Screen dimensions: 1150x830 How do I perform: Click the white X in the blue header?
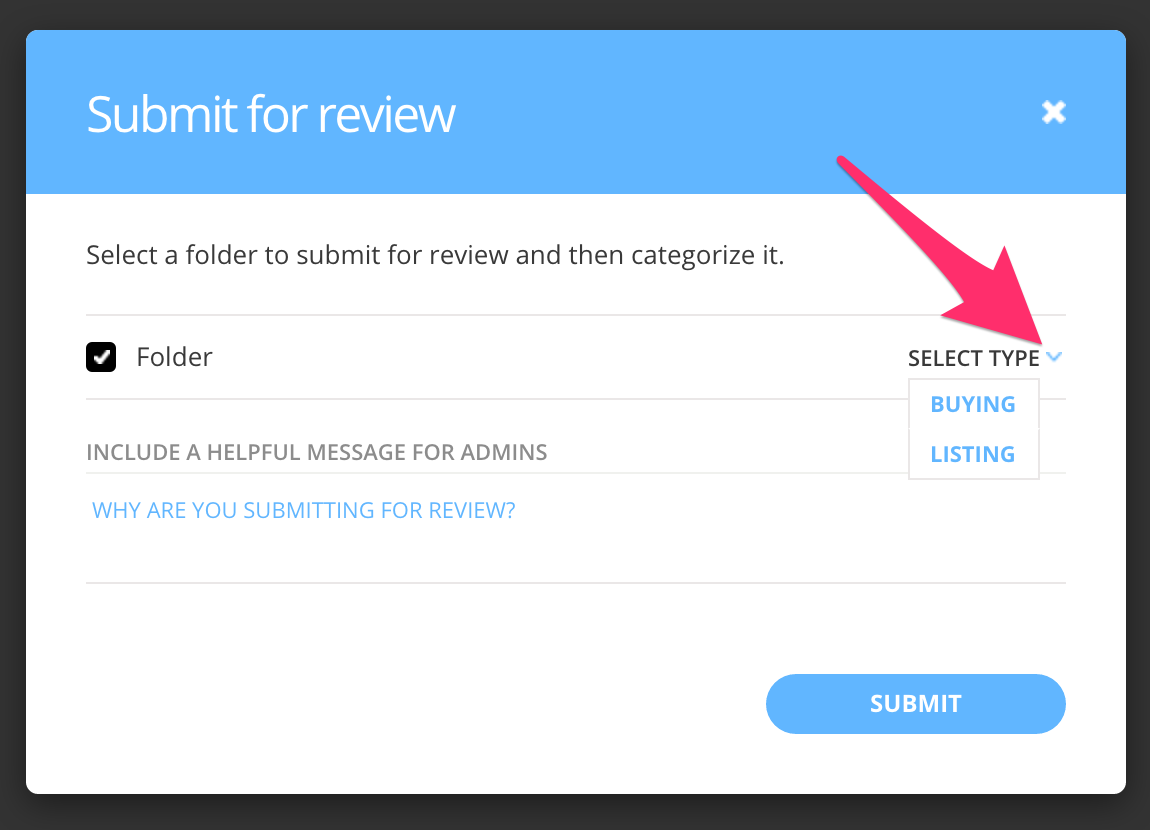click(x=1053, y=112)
